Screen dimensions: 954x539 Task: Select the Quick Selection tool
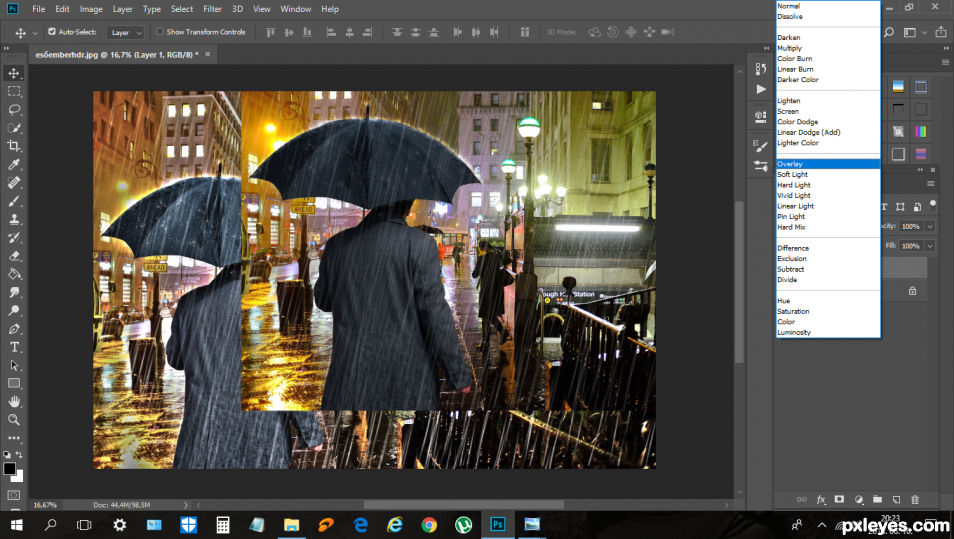[13, 128]
